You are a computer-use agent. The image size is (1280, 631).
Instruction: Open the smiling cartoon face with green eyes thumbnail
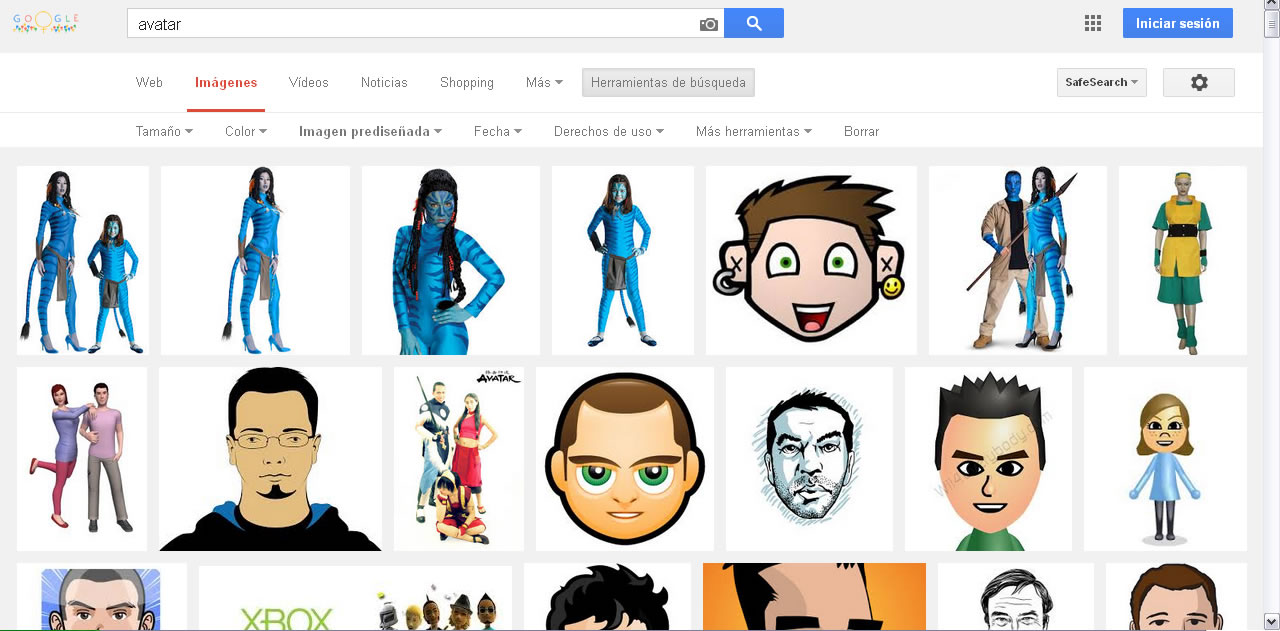tap(811, 260)
